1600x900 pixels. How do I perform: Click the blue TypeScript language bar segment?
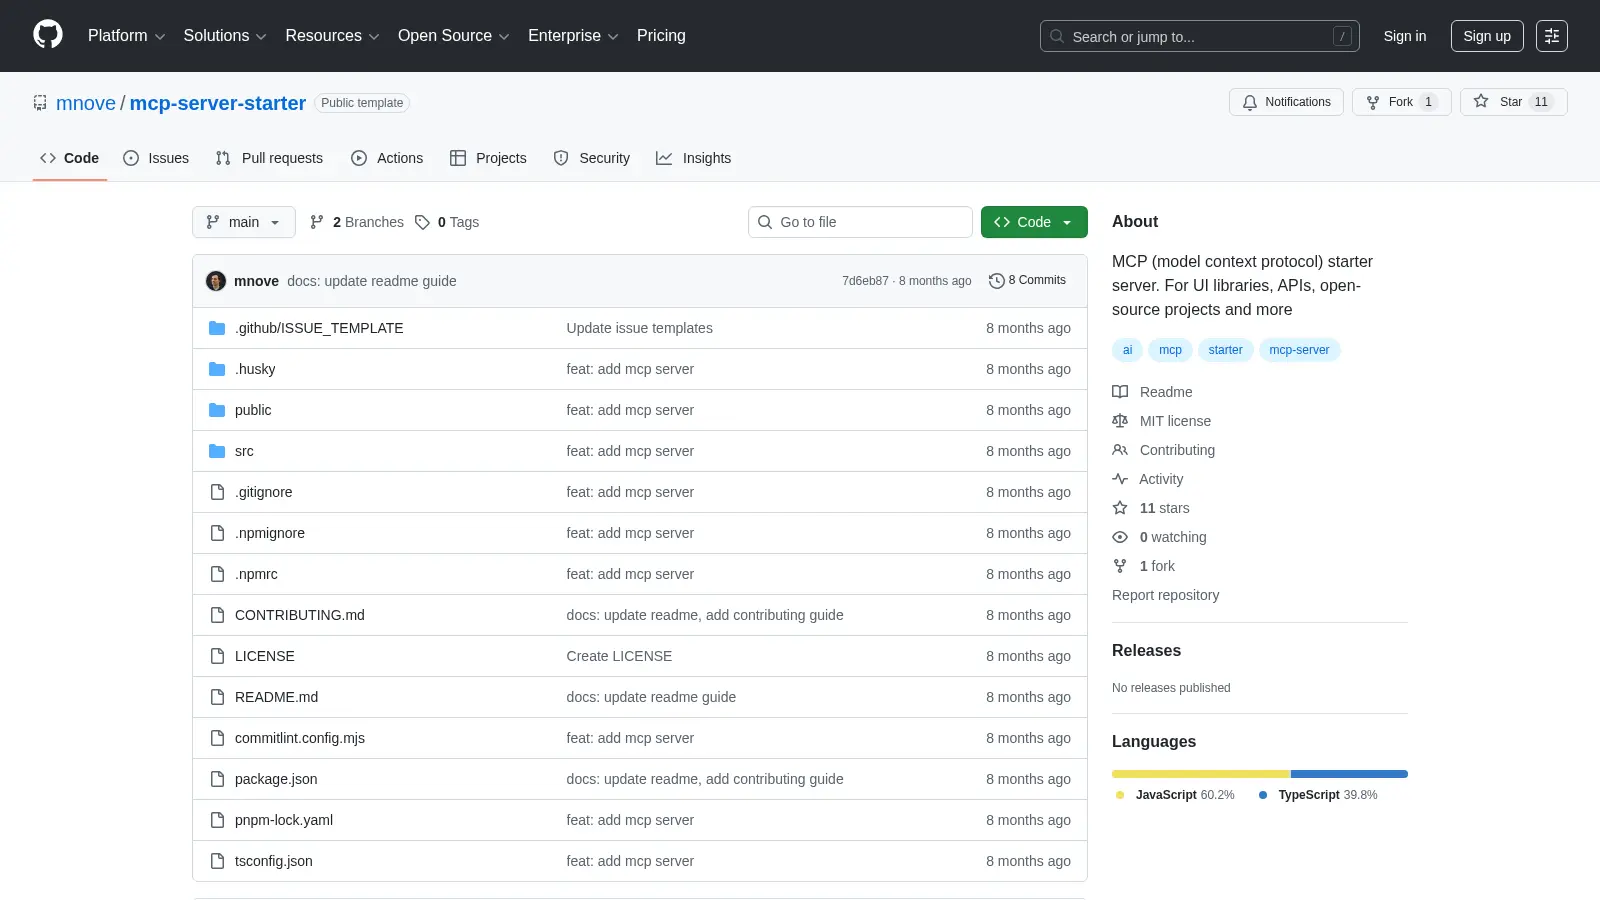click(x=1349, y=774)
